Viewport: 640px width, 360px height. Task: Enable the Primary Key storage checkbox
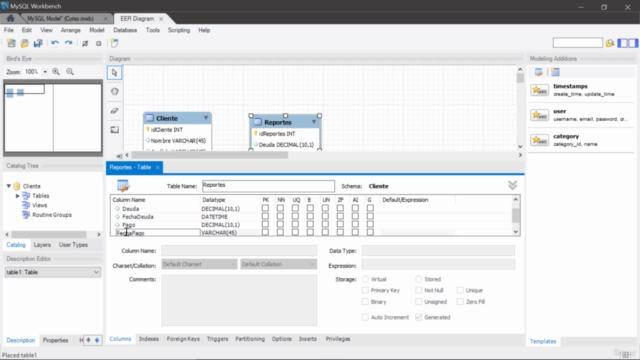pyautogui.click(x=365, y=290)
